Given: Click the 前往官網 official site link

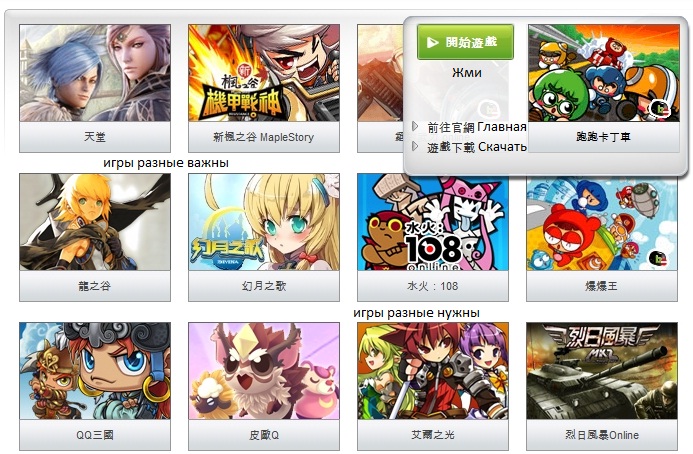Looking at the screenshot, I should click(451, 127).
